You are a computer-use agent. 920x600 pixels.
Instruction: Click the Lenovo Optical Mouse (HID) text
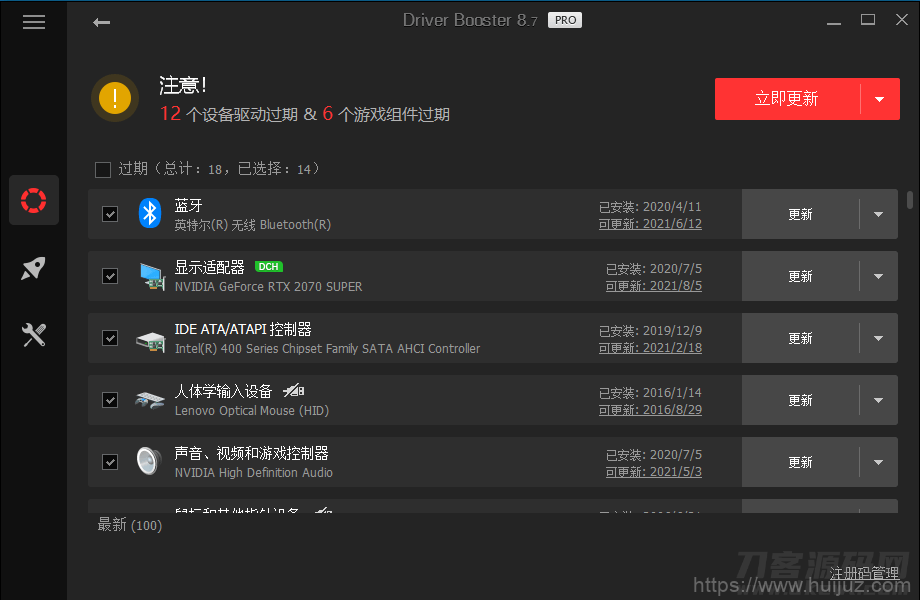point(252,411)
